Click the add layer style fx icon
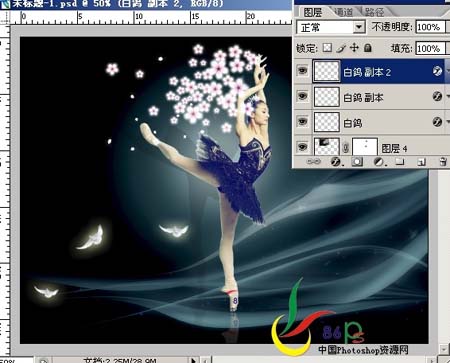The image size is (450, 363). tap(335, 162)
